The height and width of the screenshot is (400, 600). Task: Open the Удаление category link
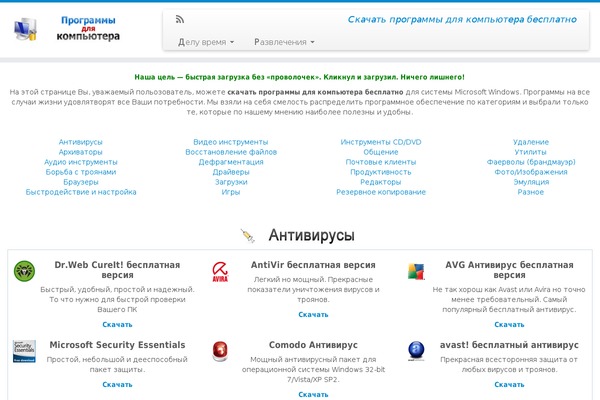tap(531, 142)
